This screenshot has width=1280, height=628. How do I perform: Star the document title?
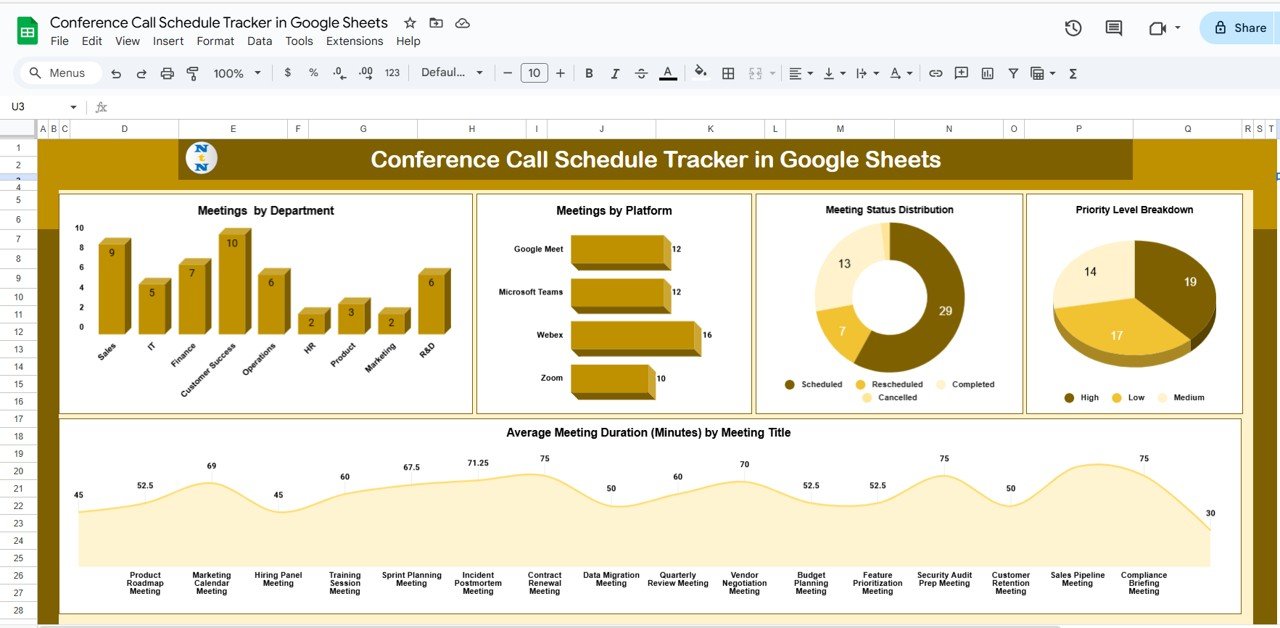click(410, 23)
